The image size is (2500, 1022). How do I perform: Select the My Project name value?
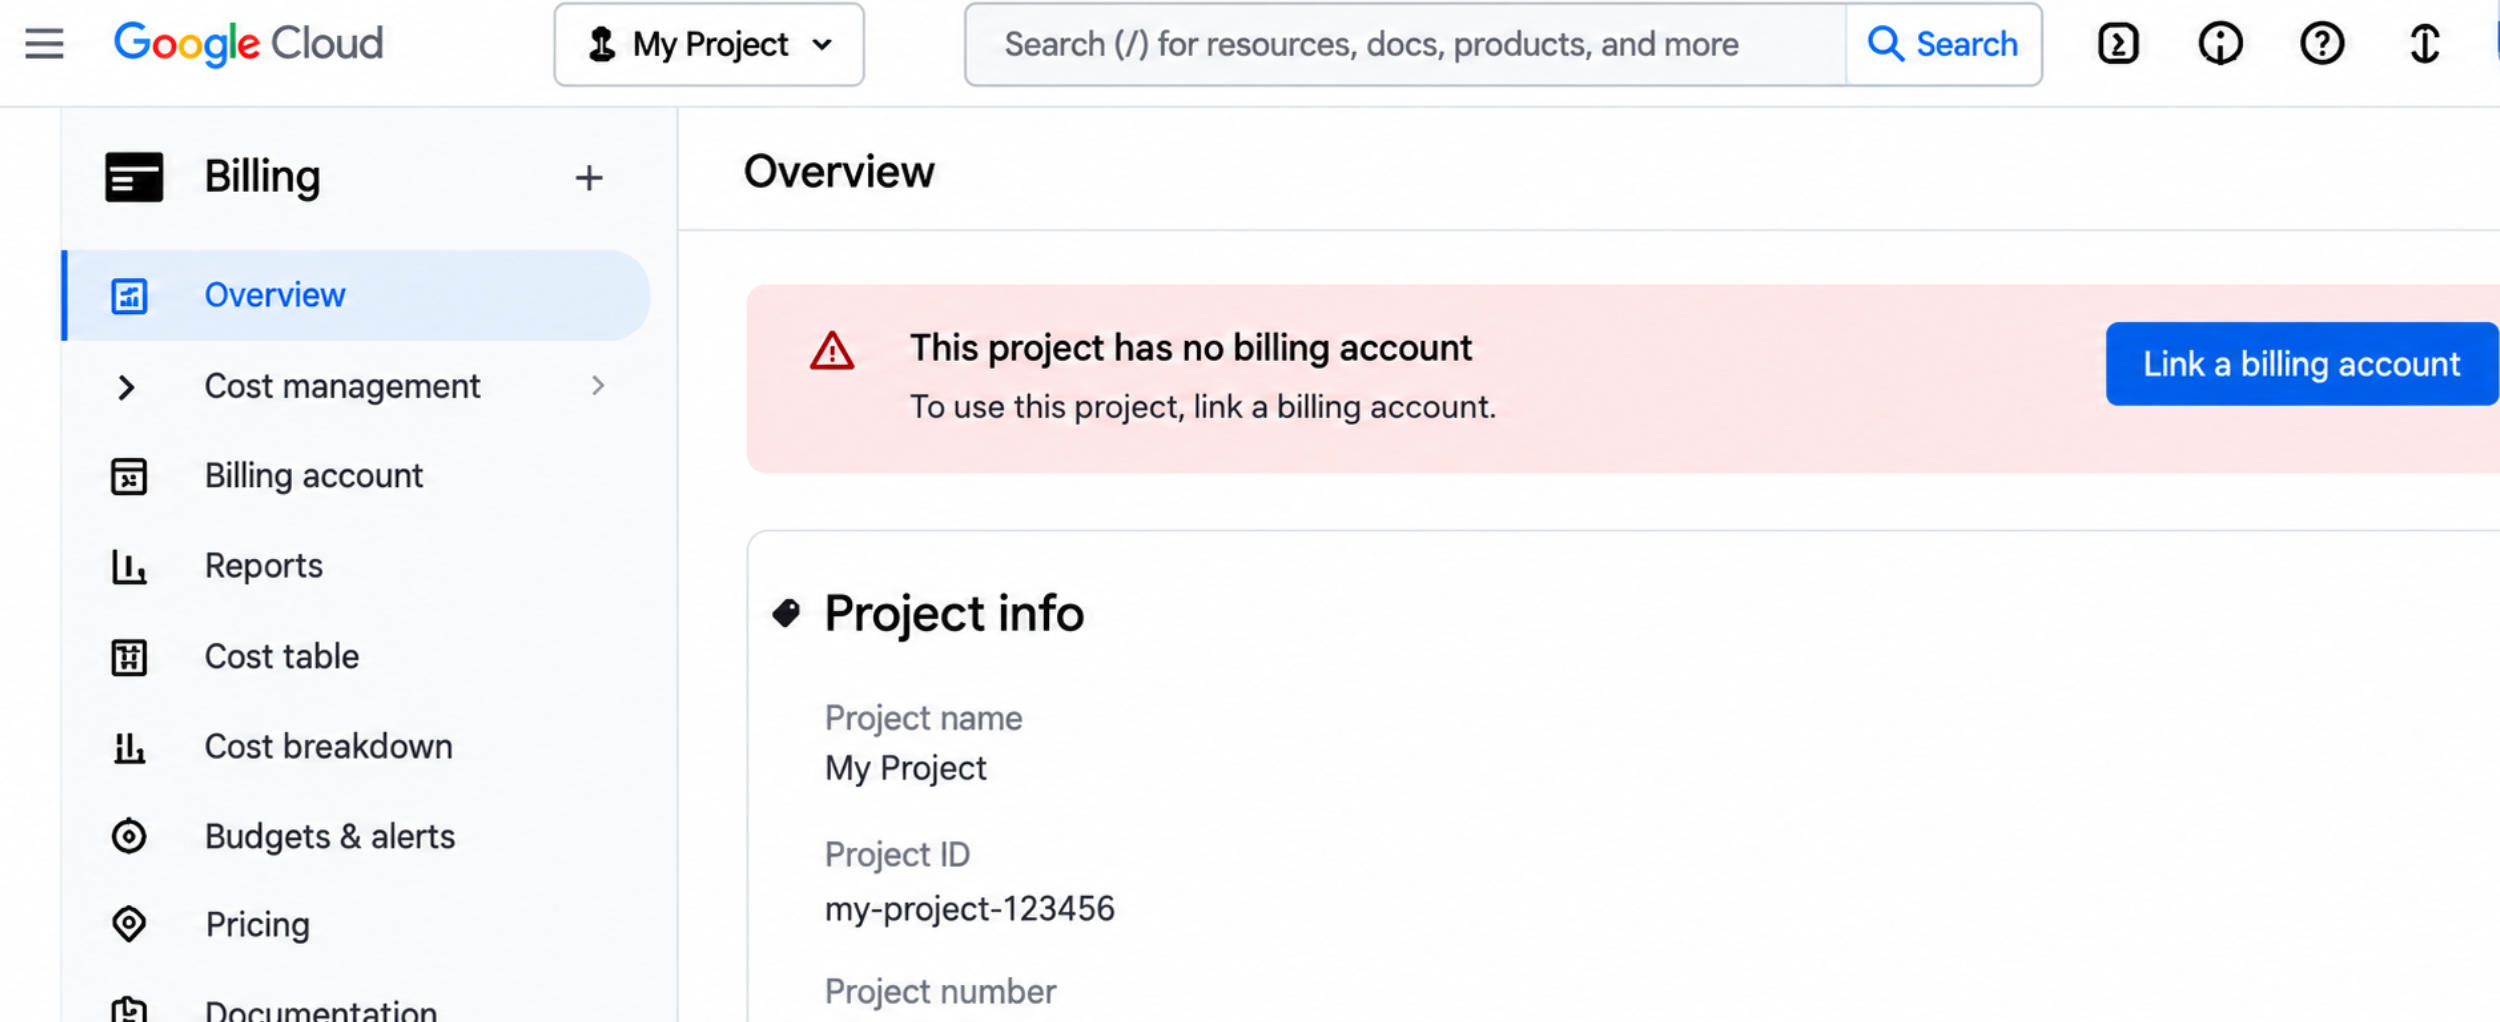906,768
